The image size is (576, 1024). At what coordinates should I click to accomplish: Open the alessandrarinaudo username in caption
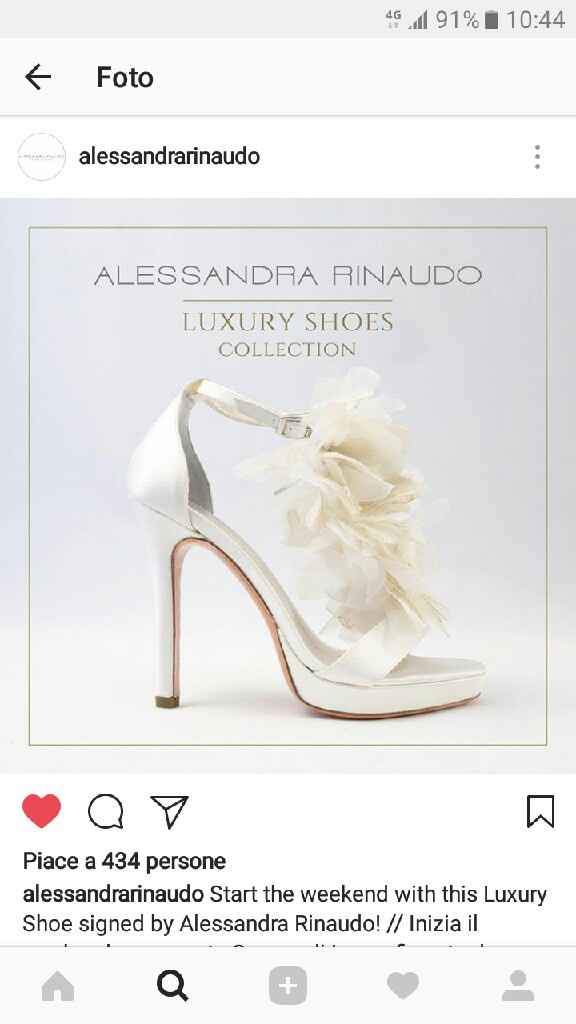pos(113,894)
